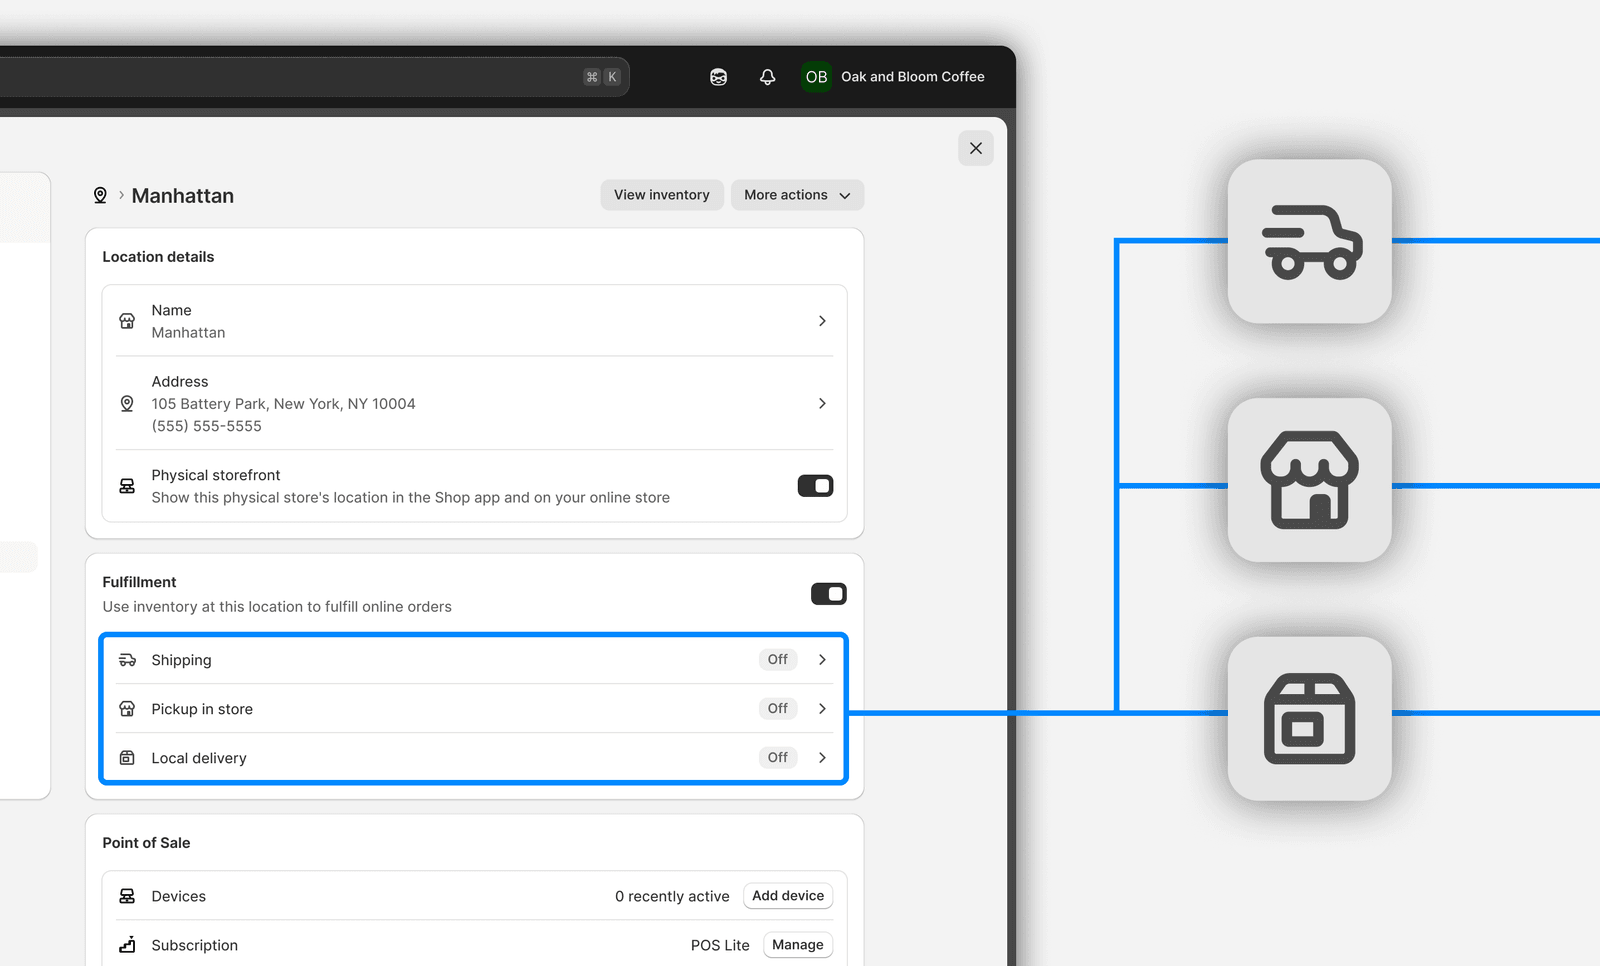Click the Oak and Bloom Coffee store name
Image resolution: width=1600 pixels, height=966 pixels.
(x=912, y=77)
